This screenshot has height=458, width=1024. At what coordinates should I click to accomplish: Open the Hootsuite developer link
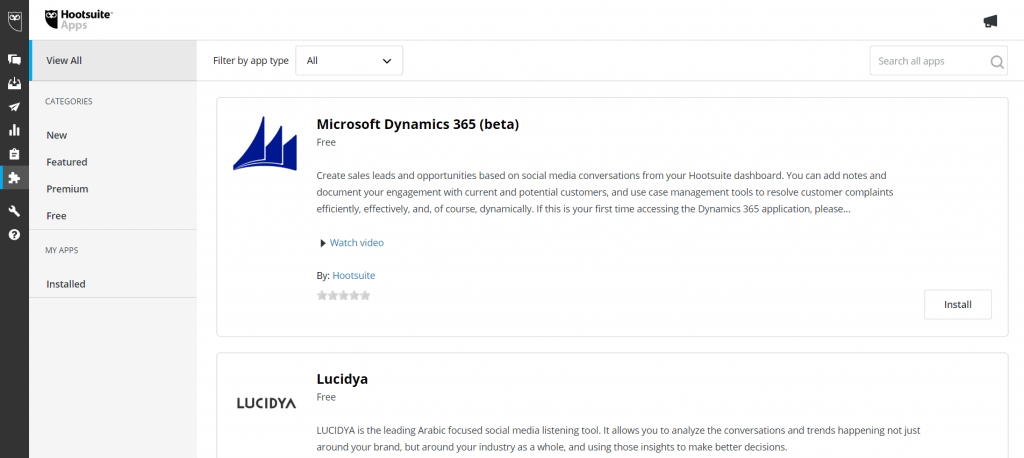(x=354, y=276)
